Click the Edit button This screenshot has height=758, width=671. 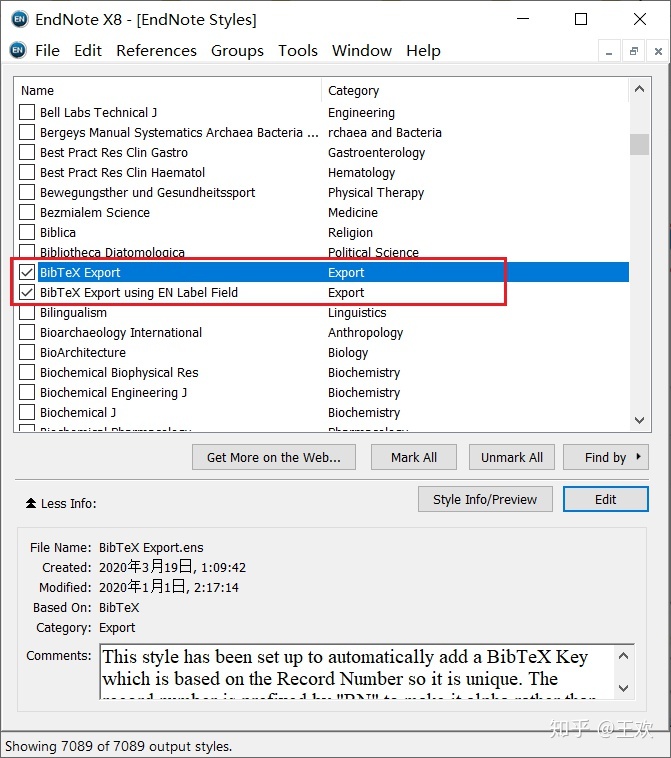(x=606, y=499)
